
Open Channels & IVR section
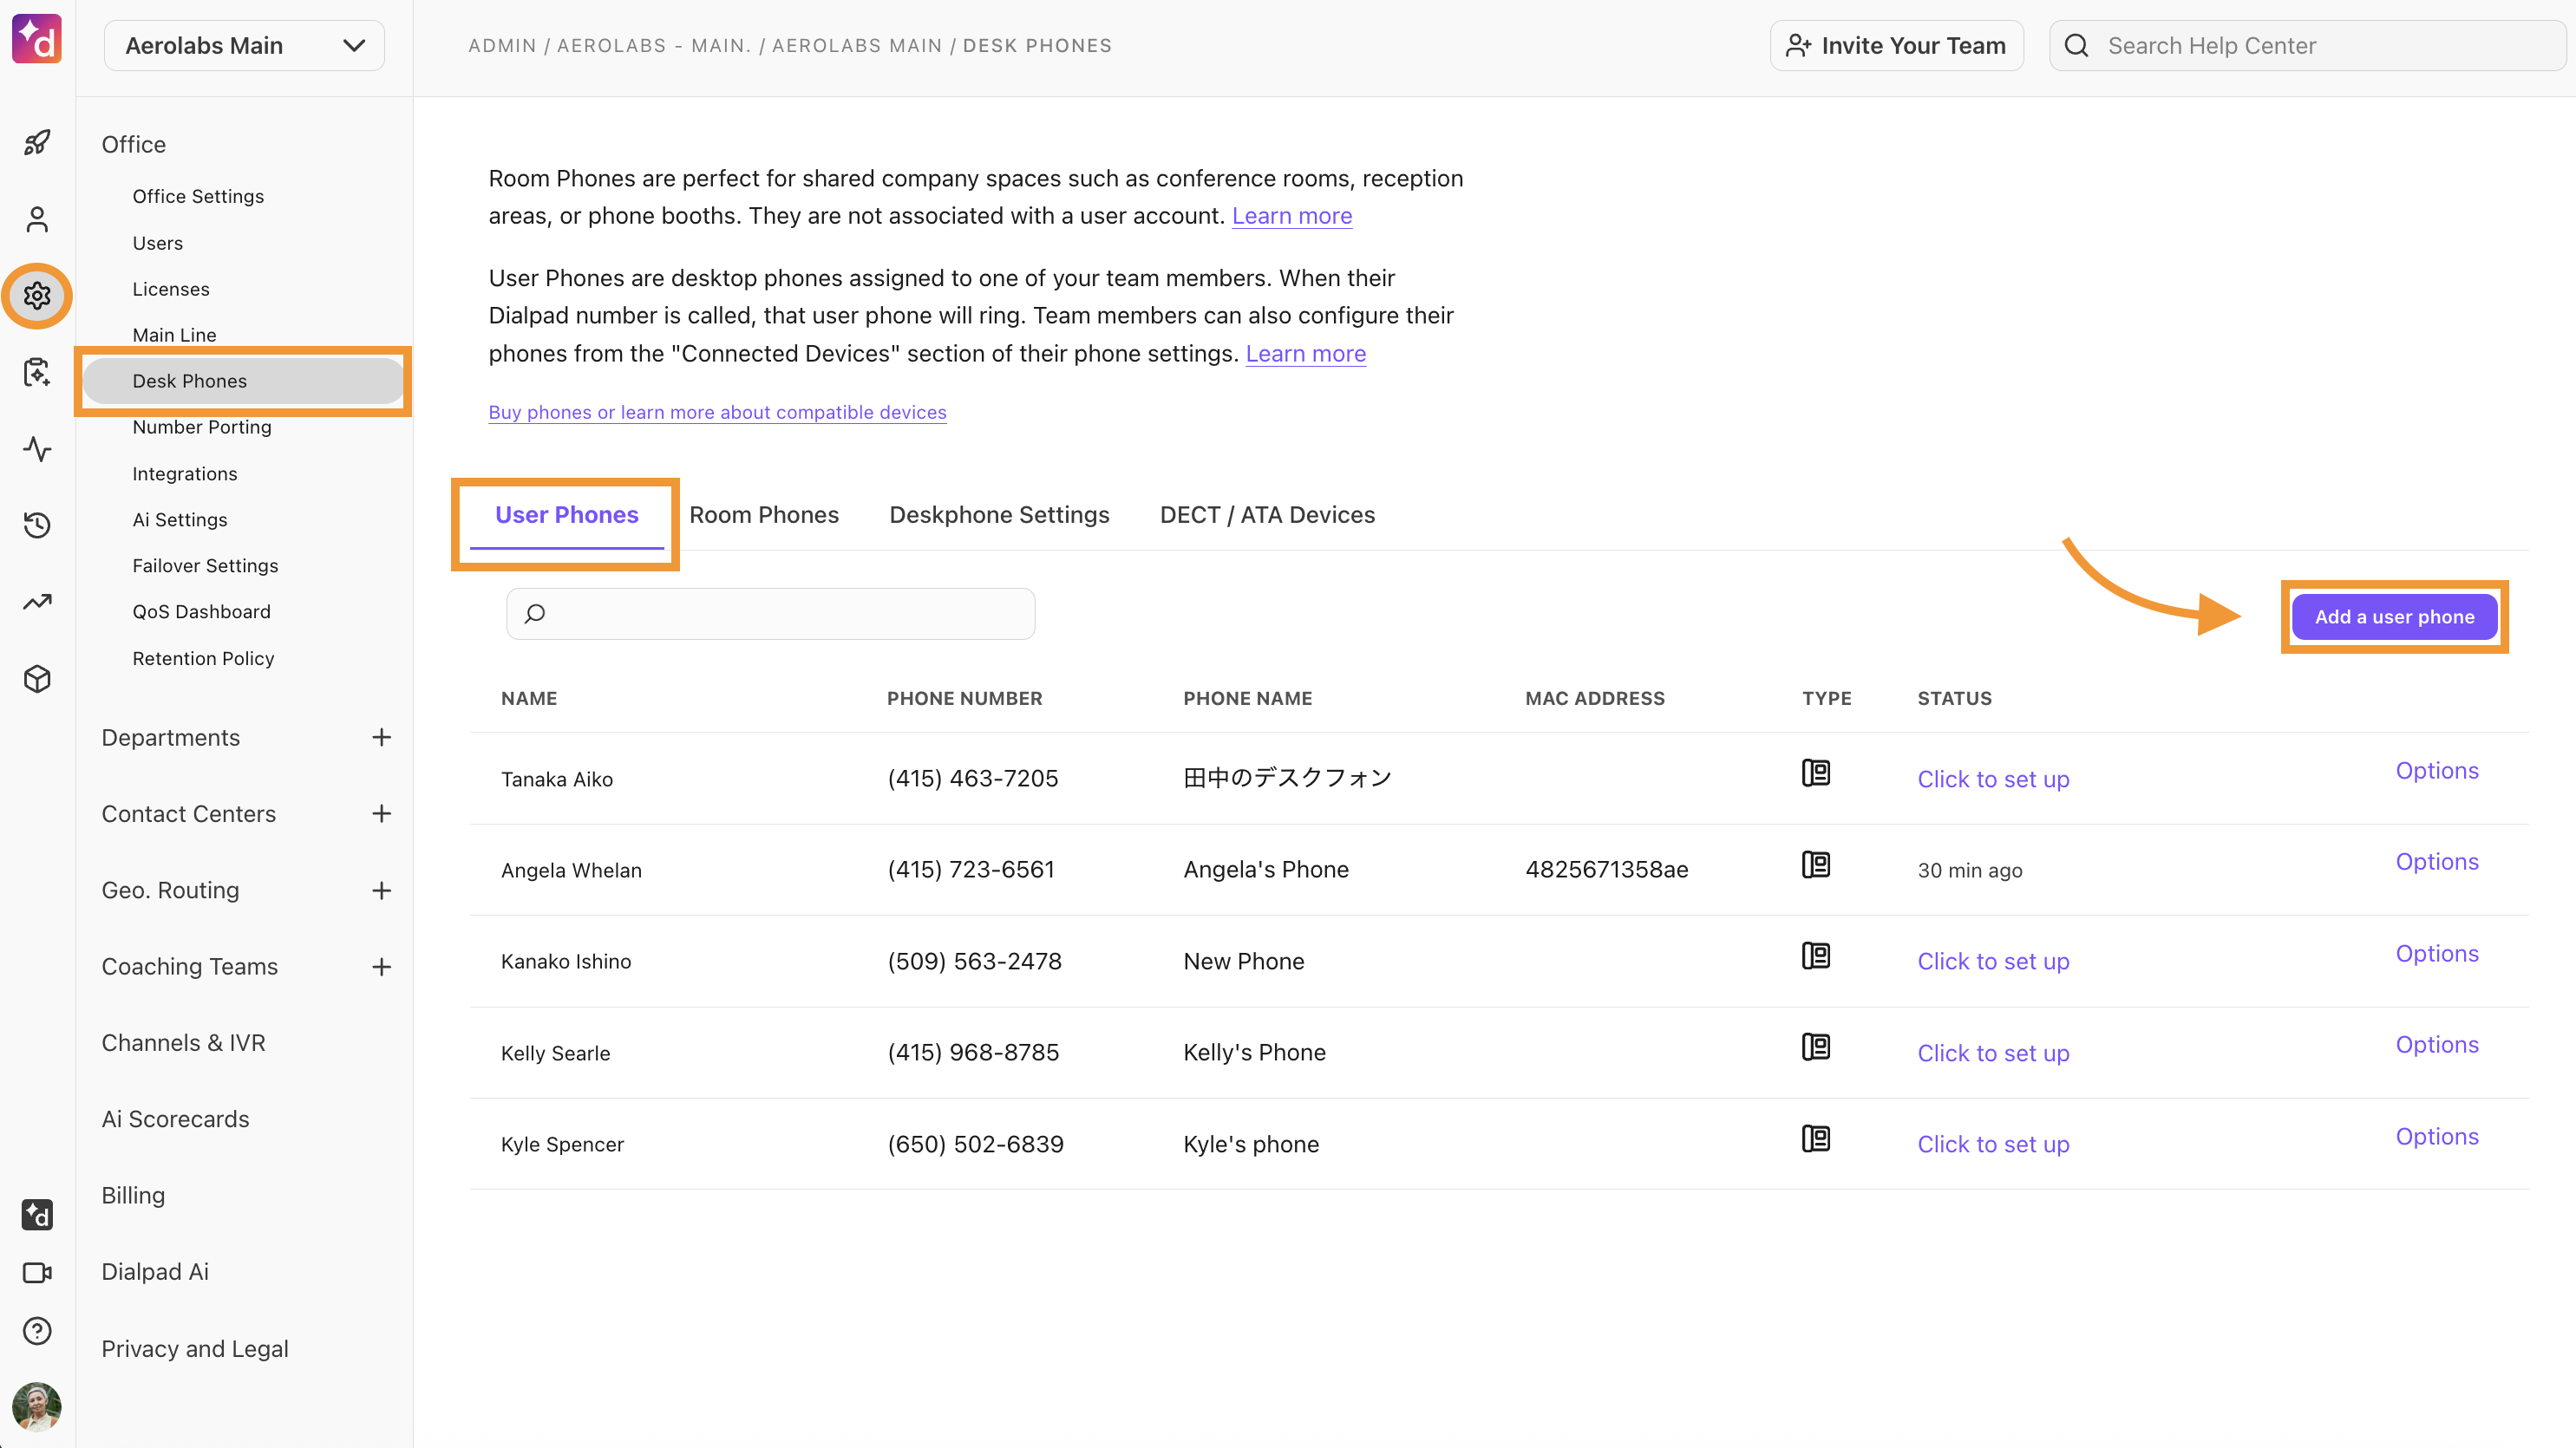183,1043
